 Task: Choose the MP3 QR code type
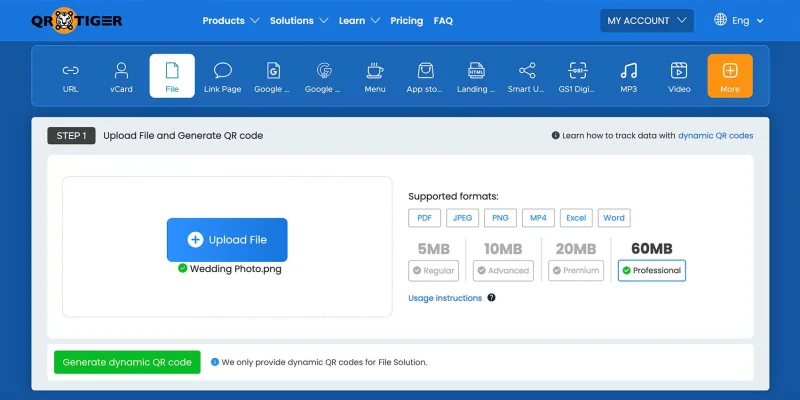(629, 76)
